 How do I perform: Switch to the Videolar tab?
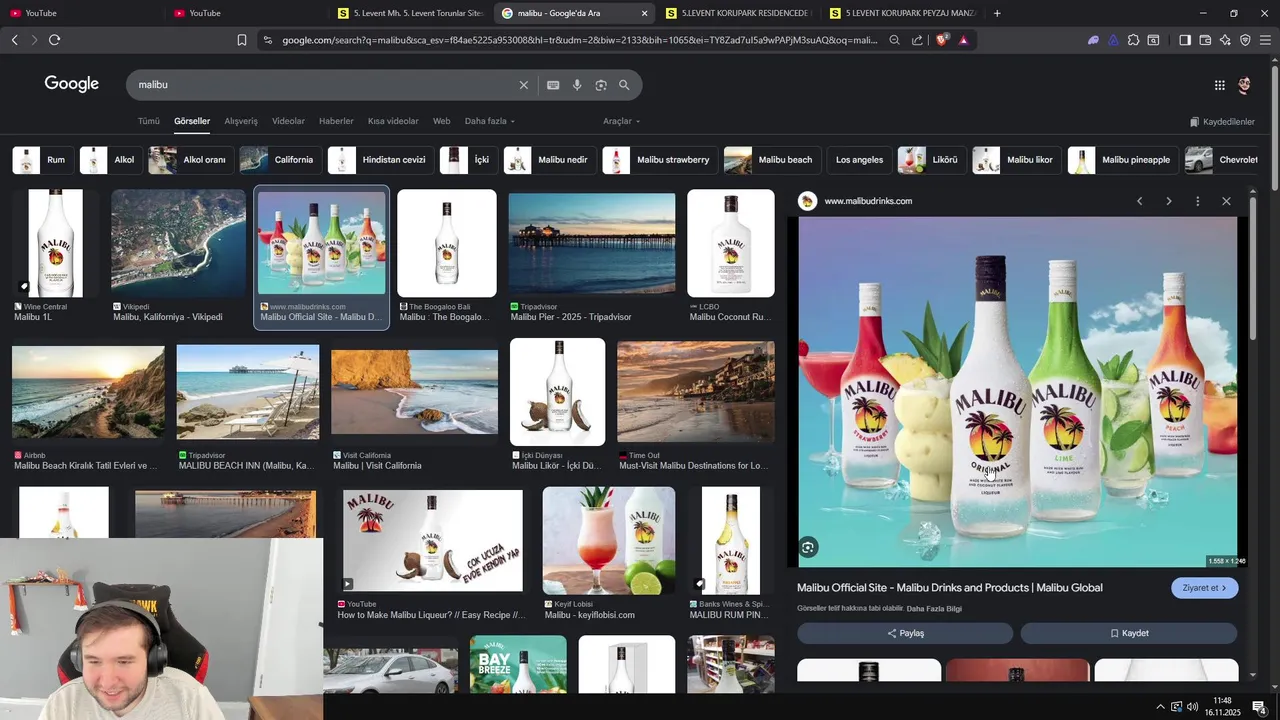point(288,121)
